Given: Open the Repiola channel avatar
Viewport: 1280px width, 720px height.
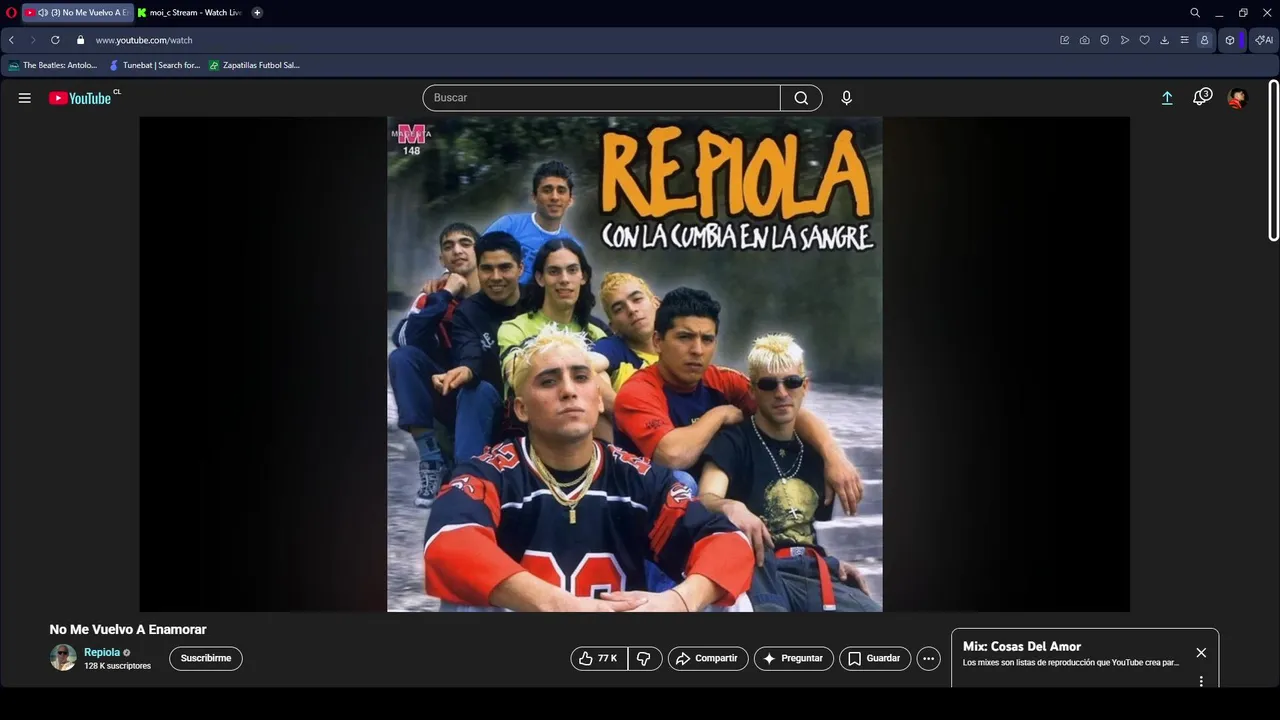Looking at the screenshot, I should point(63,657).
